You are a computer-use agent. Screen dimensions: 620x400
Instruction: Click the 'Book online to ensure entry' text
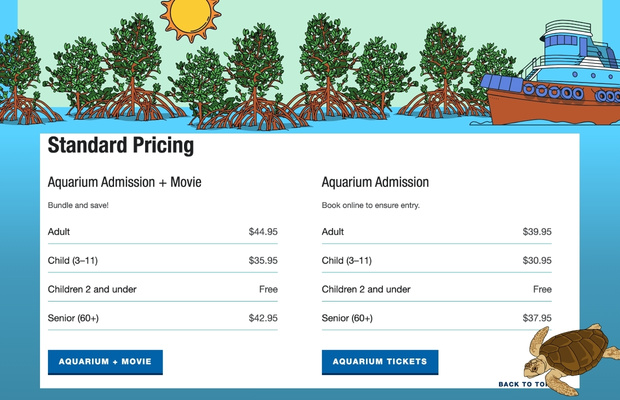point(370,206)
